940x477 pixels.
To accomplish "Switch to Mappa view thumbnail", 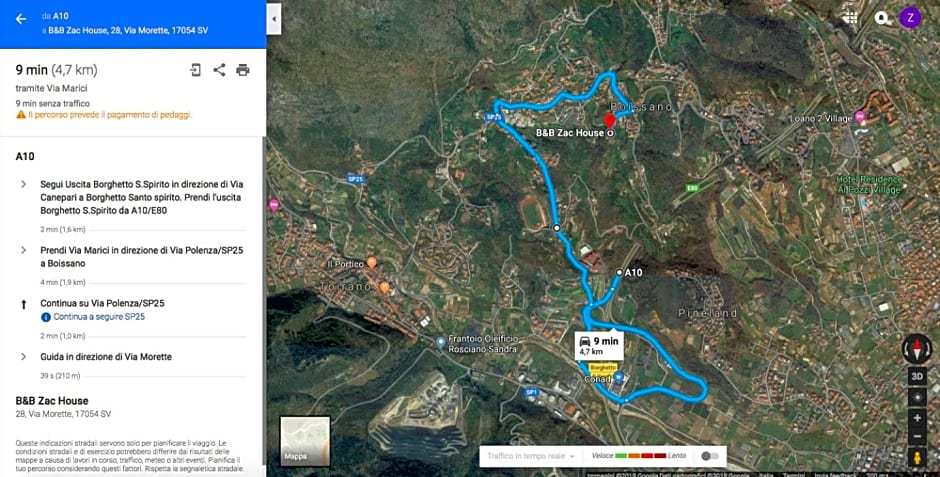I will (x=305, y=441).
